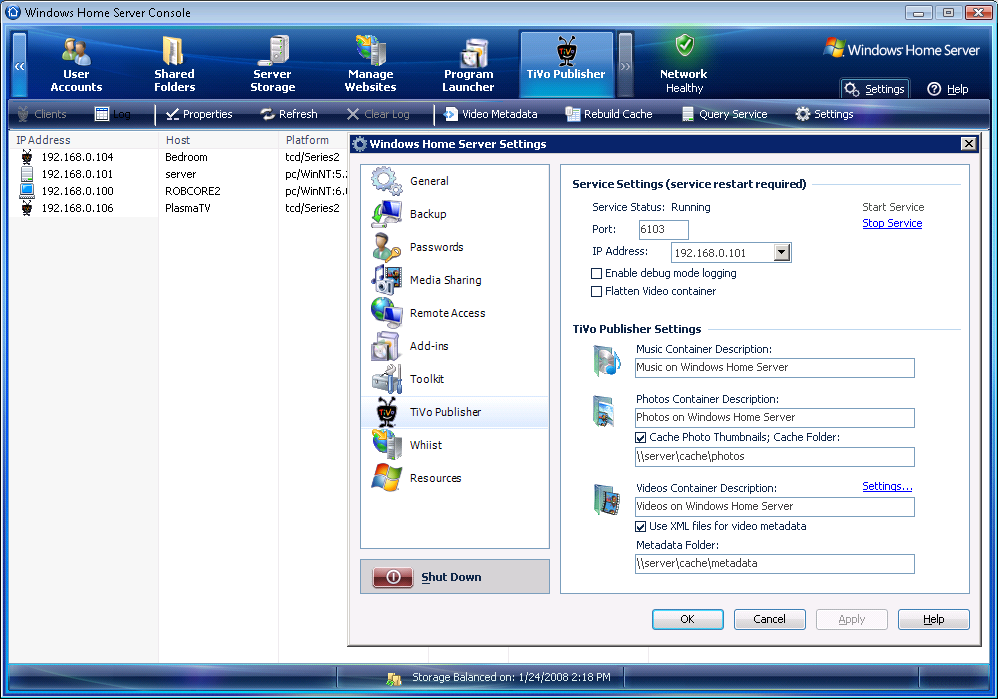Sort by the Platform column header

(x=314, y=140)
